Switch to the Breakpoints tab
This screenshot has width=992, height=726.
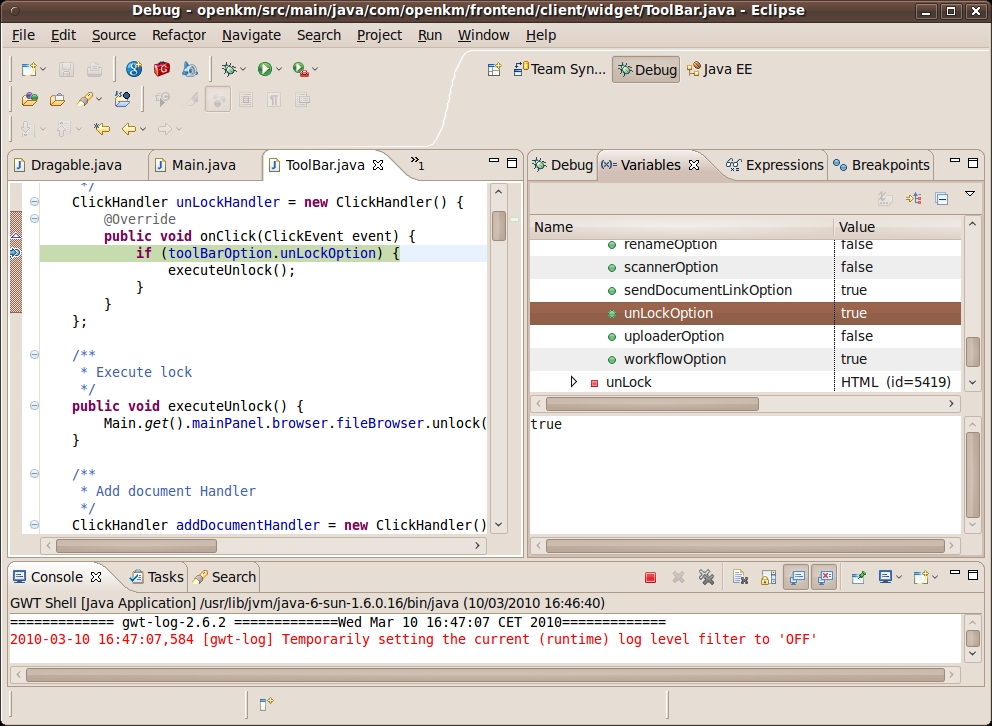pos(881,165)
